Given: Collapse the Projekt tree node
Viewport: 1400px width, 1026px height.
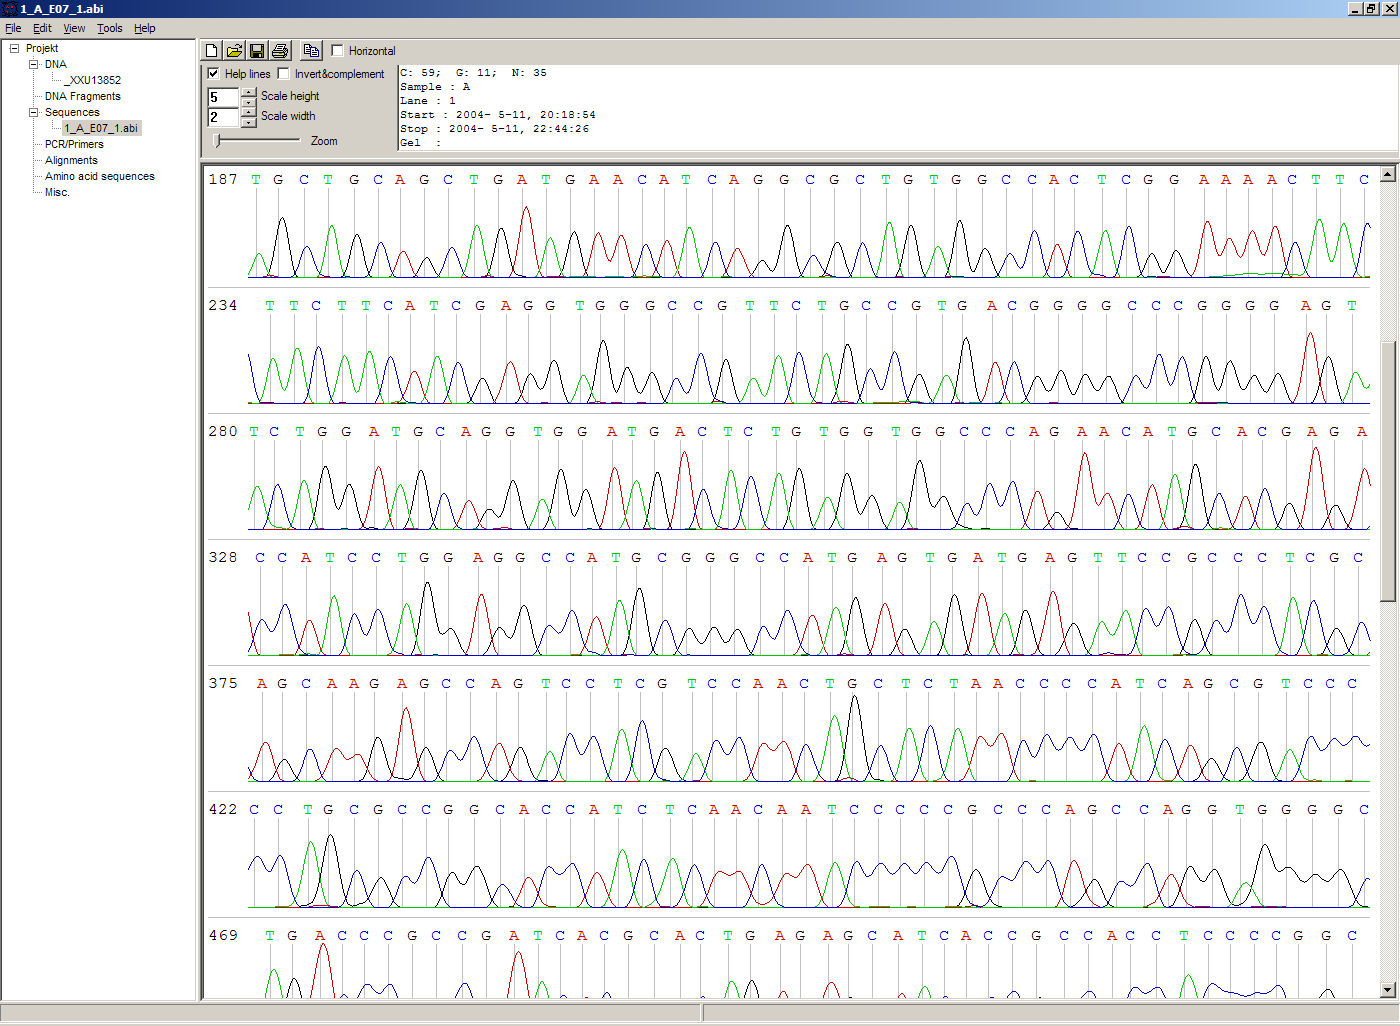Looking at the screenshot, I should (x=14, y=48).
